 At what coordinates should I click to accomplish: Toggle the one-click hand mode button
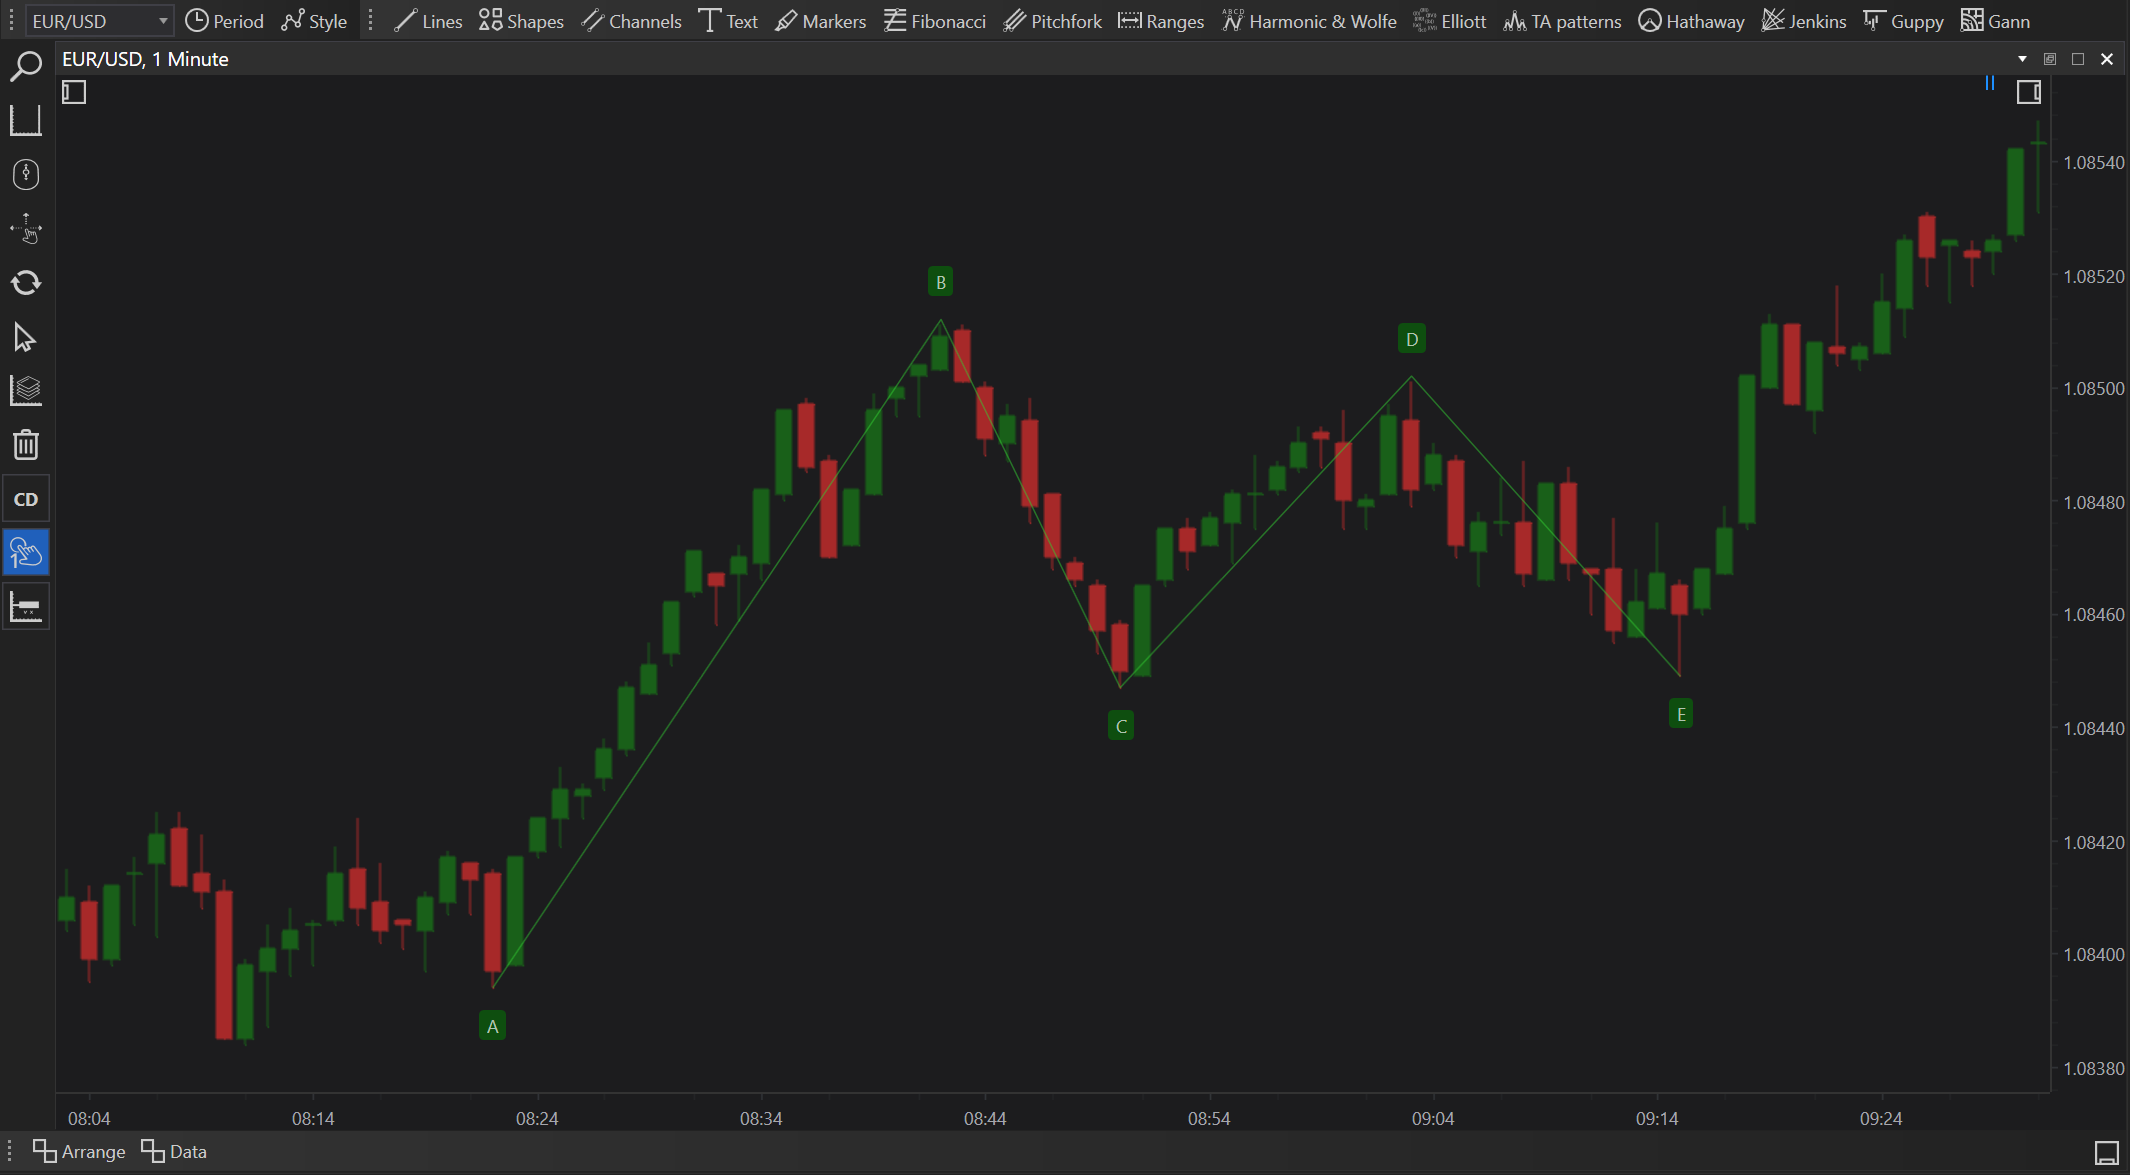[x=25, y=553]
